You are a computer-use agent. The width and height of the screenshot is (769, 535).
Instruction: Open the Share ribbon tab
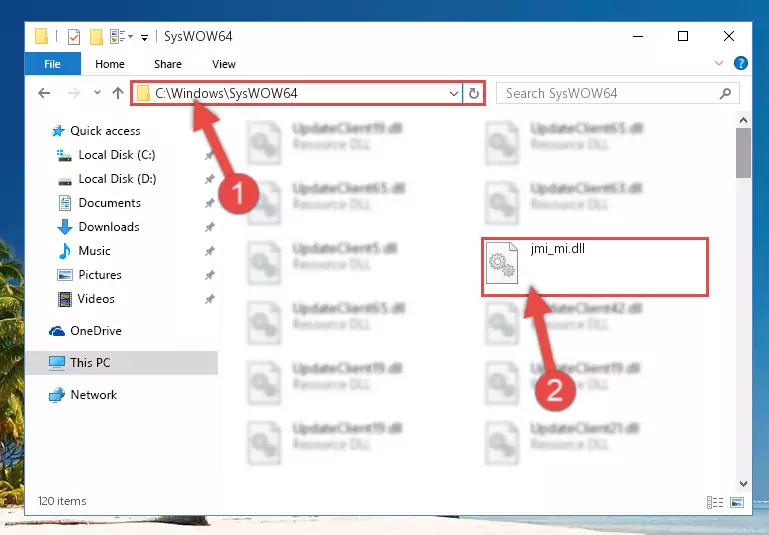click(x=168, y=64)
